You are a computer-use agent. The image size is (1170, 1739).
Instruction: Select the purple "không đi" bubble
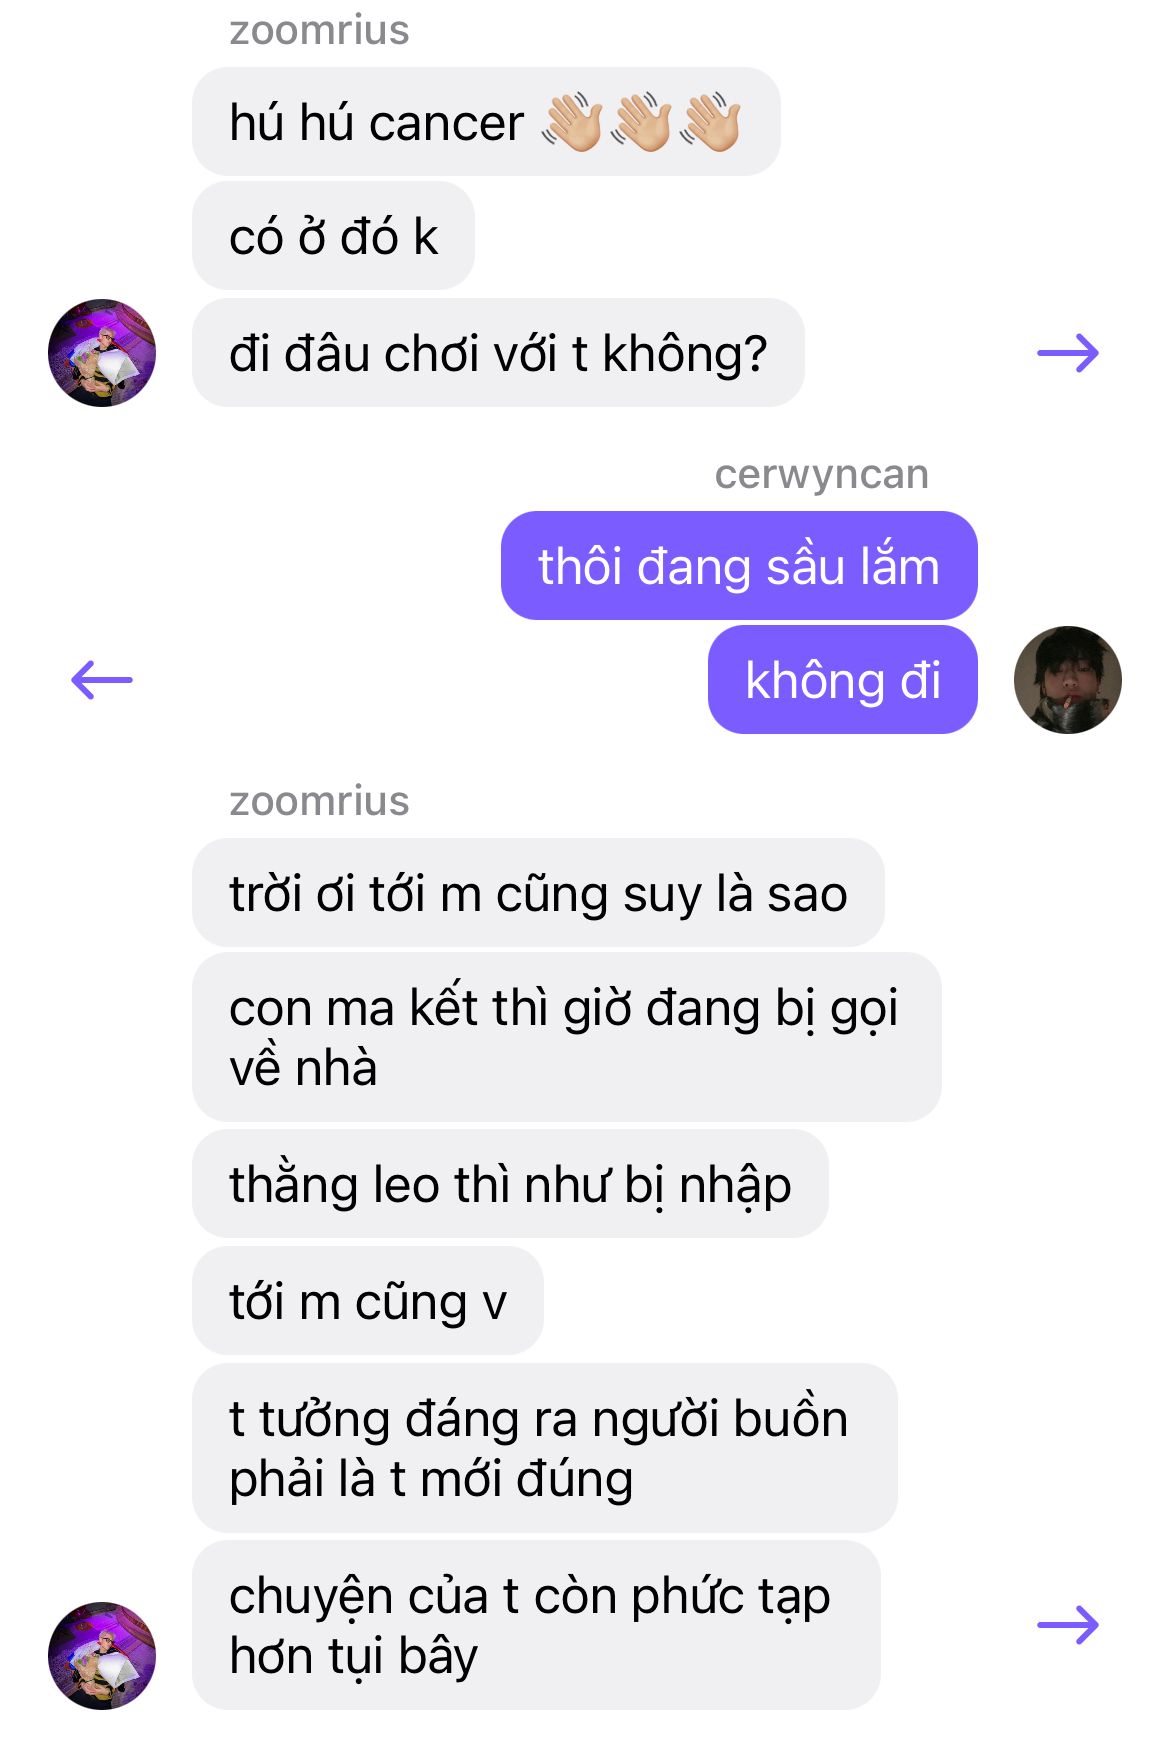click(843, 680)
